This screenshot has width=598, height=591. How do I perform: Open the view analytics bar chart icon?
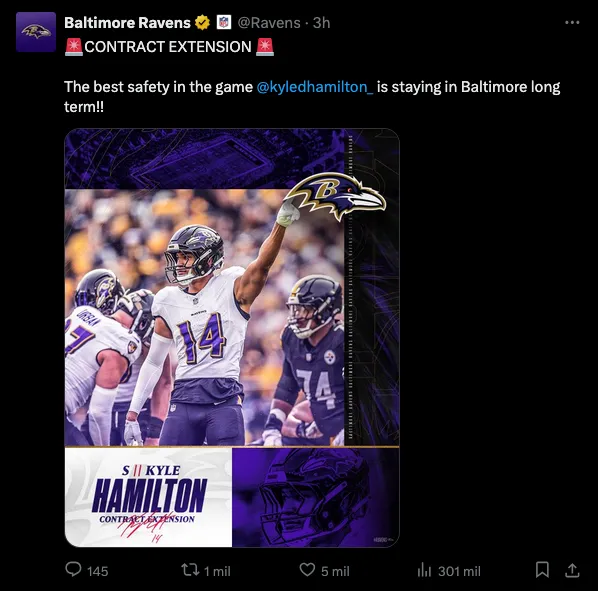[424, 570]
